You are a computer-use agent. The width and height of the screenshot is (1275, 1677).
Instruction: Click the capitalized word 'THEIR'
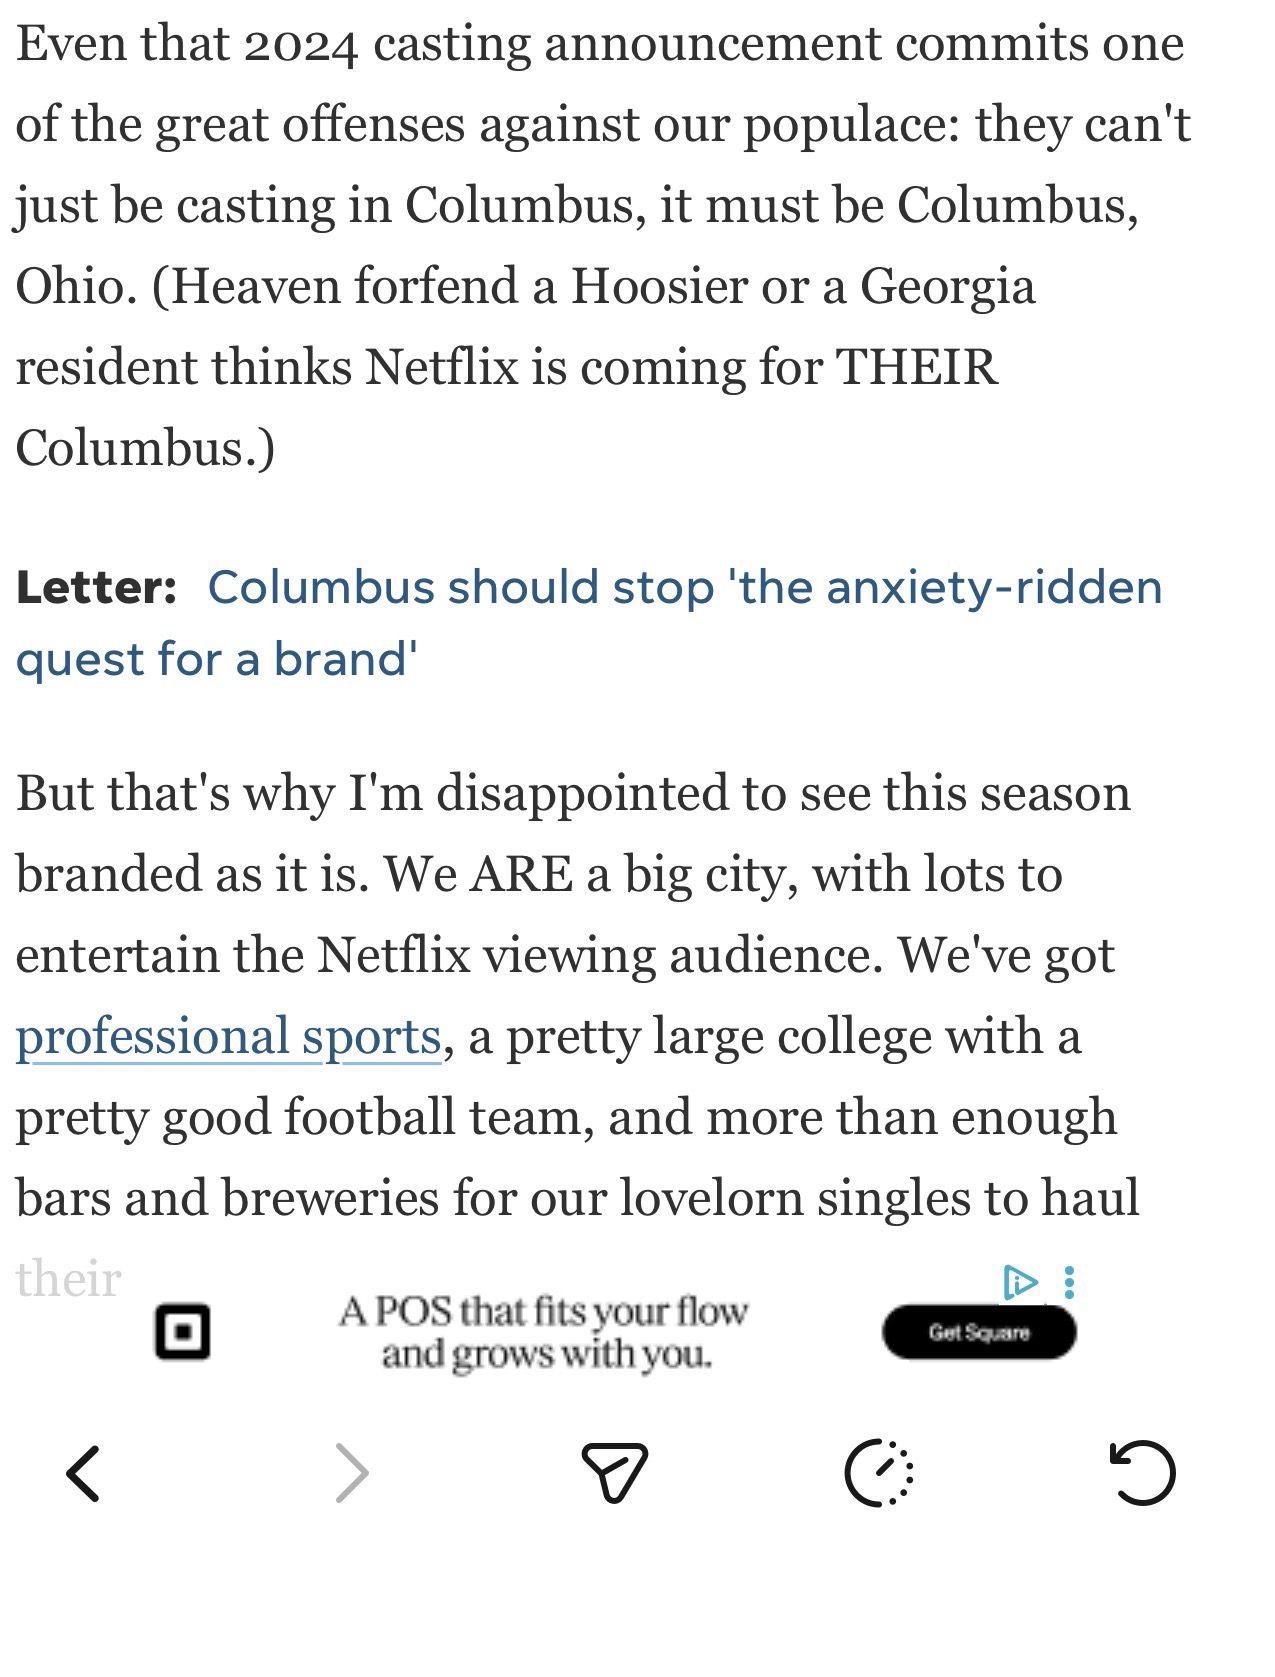(x=916, y=367)
